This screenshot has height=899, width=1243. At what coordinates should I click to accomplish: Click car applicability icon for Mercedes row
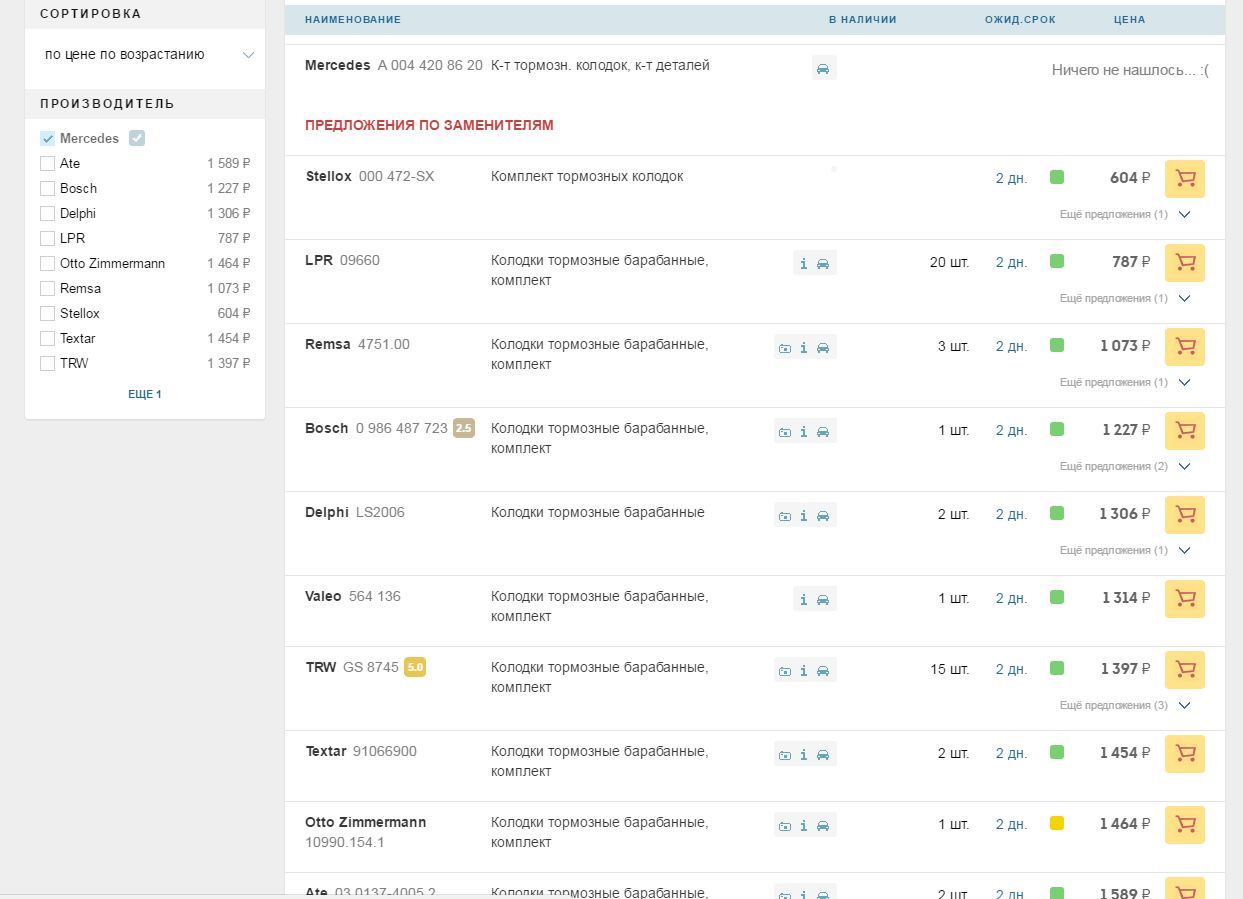pyautogui.click(x=823, y=69)
